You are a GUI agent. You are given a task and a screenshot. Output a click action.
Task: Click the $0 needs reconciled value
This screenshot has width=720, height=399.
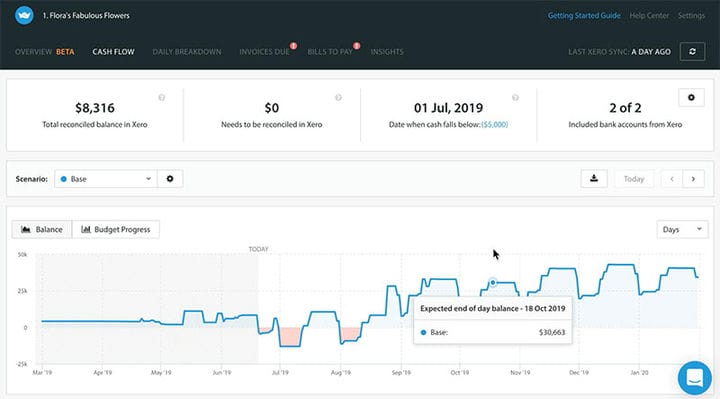[271, 108]
